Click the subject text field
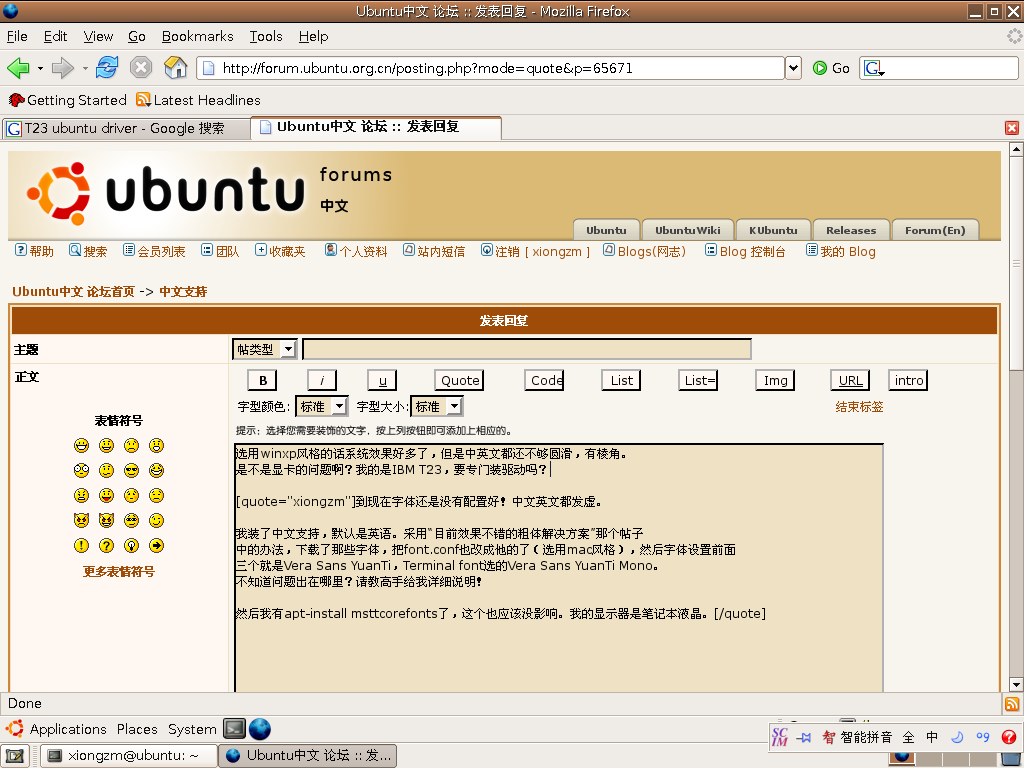The width and height of the screenshot is (1024, 768). [x=527, y=349]
